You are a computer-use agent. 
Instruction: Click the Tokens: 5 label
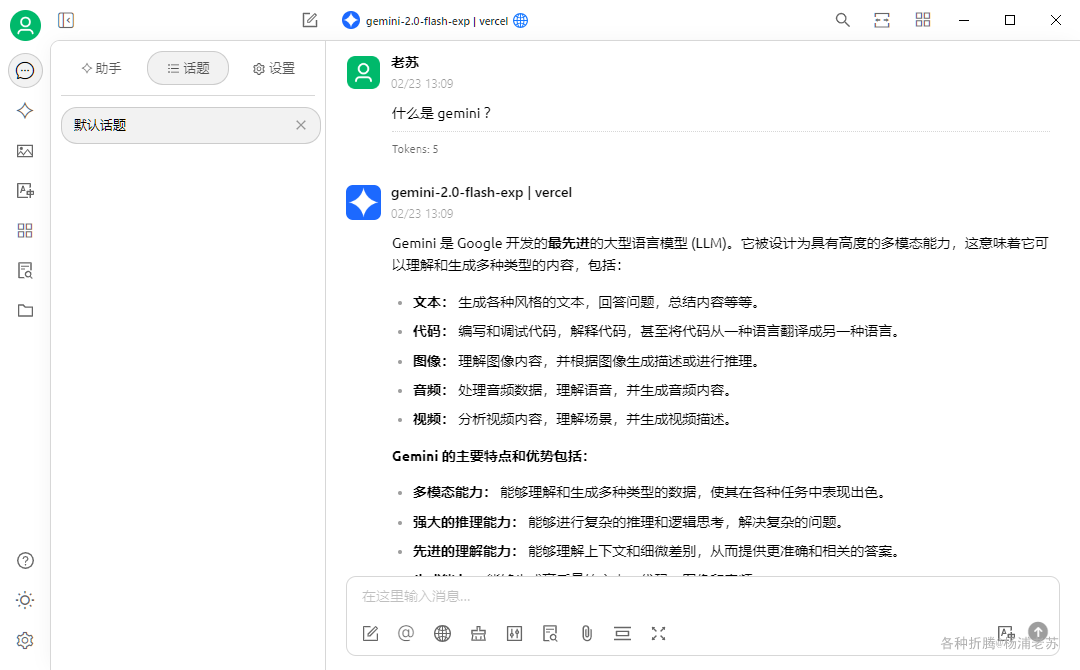[x=415, y=149]
